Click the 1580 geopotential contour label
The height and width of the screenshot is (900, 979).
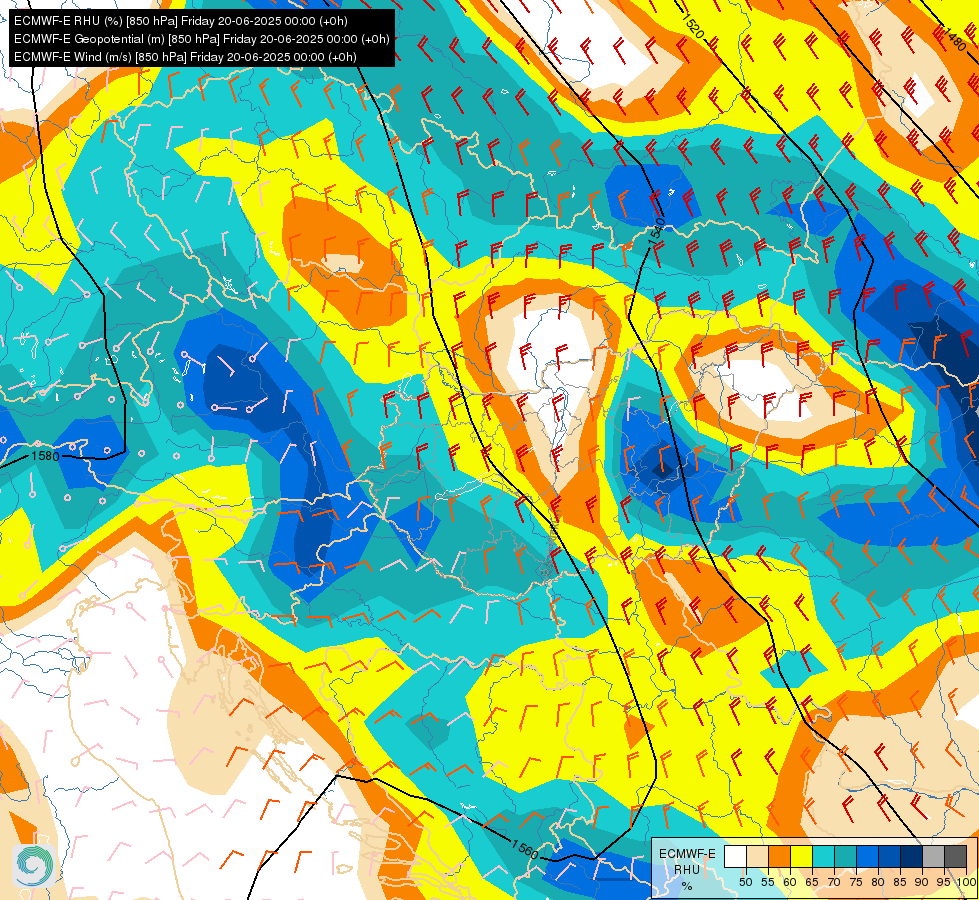(45, 456)
